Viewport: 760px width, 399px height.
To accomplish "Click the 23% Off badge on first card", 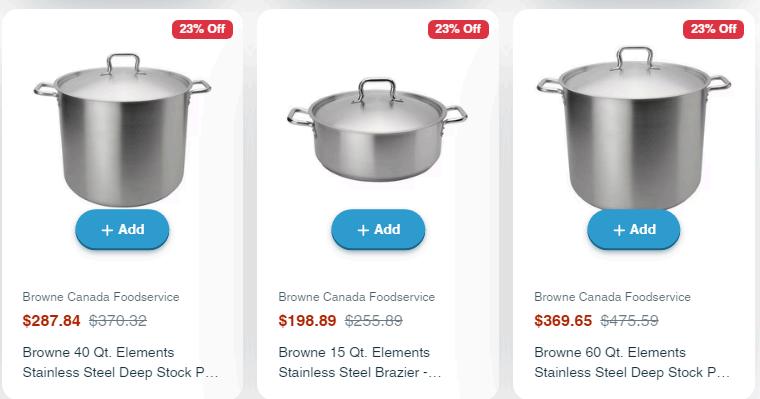I will pyautogui.click(x=202, y=29).
